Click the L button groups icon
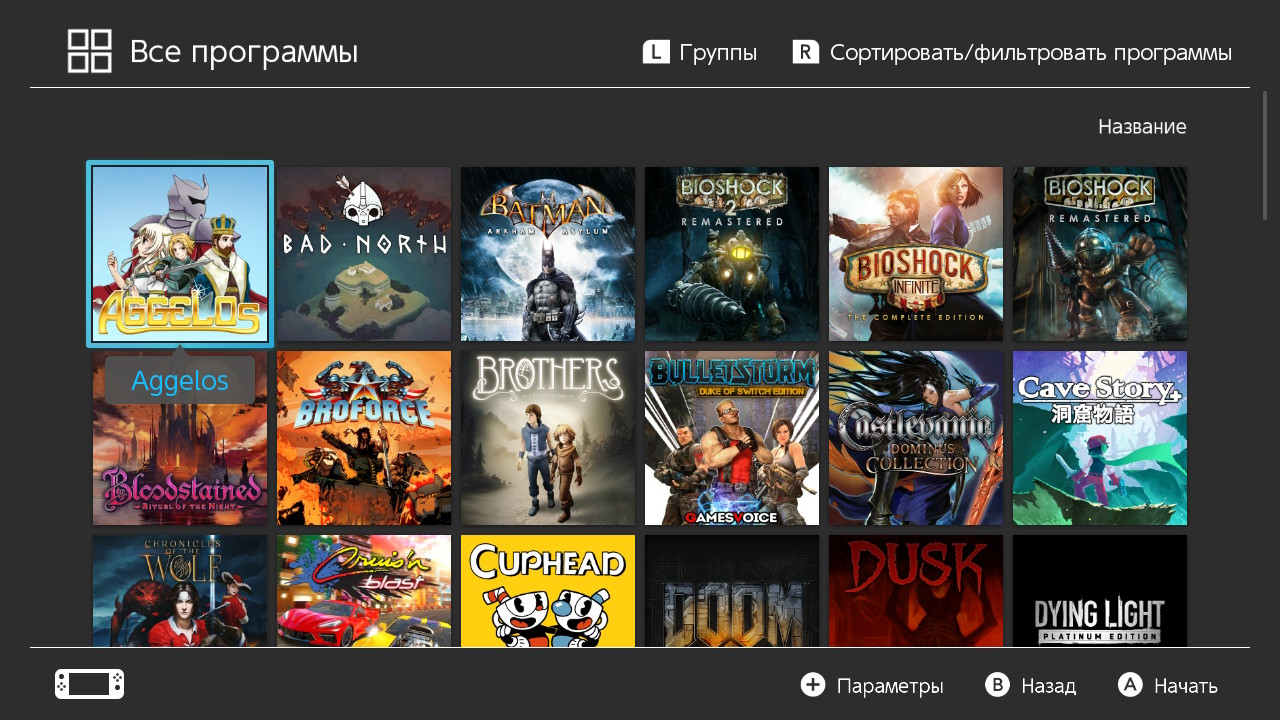The height and width of the screenshot is (720, 1280). point(656,52)
